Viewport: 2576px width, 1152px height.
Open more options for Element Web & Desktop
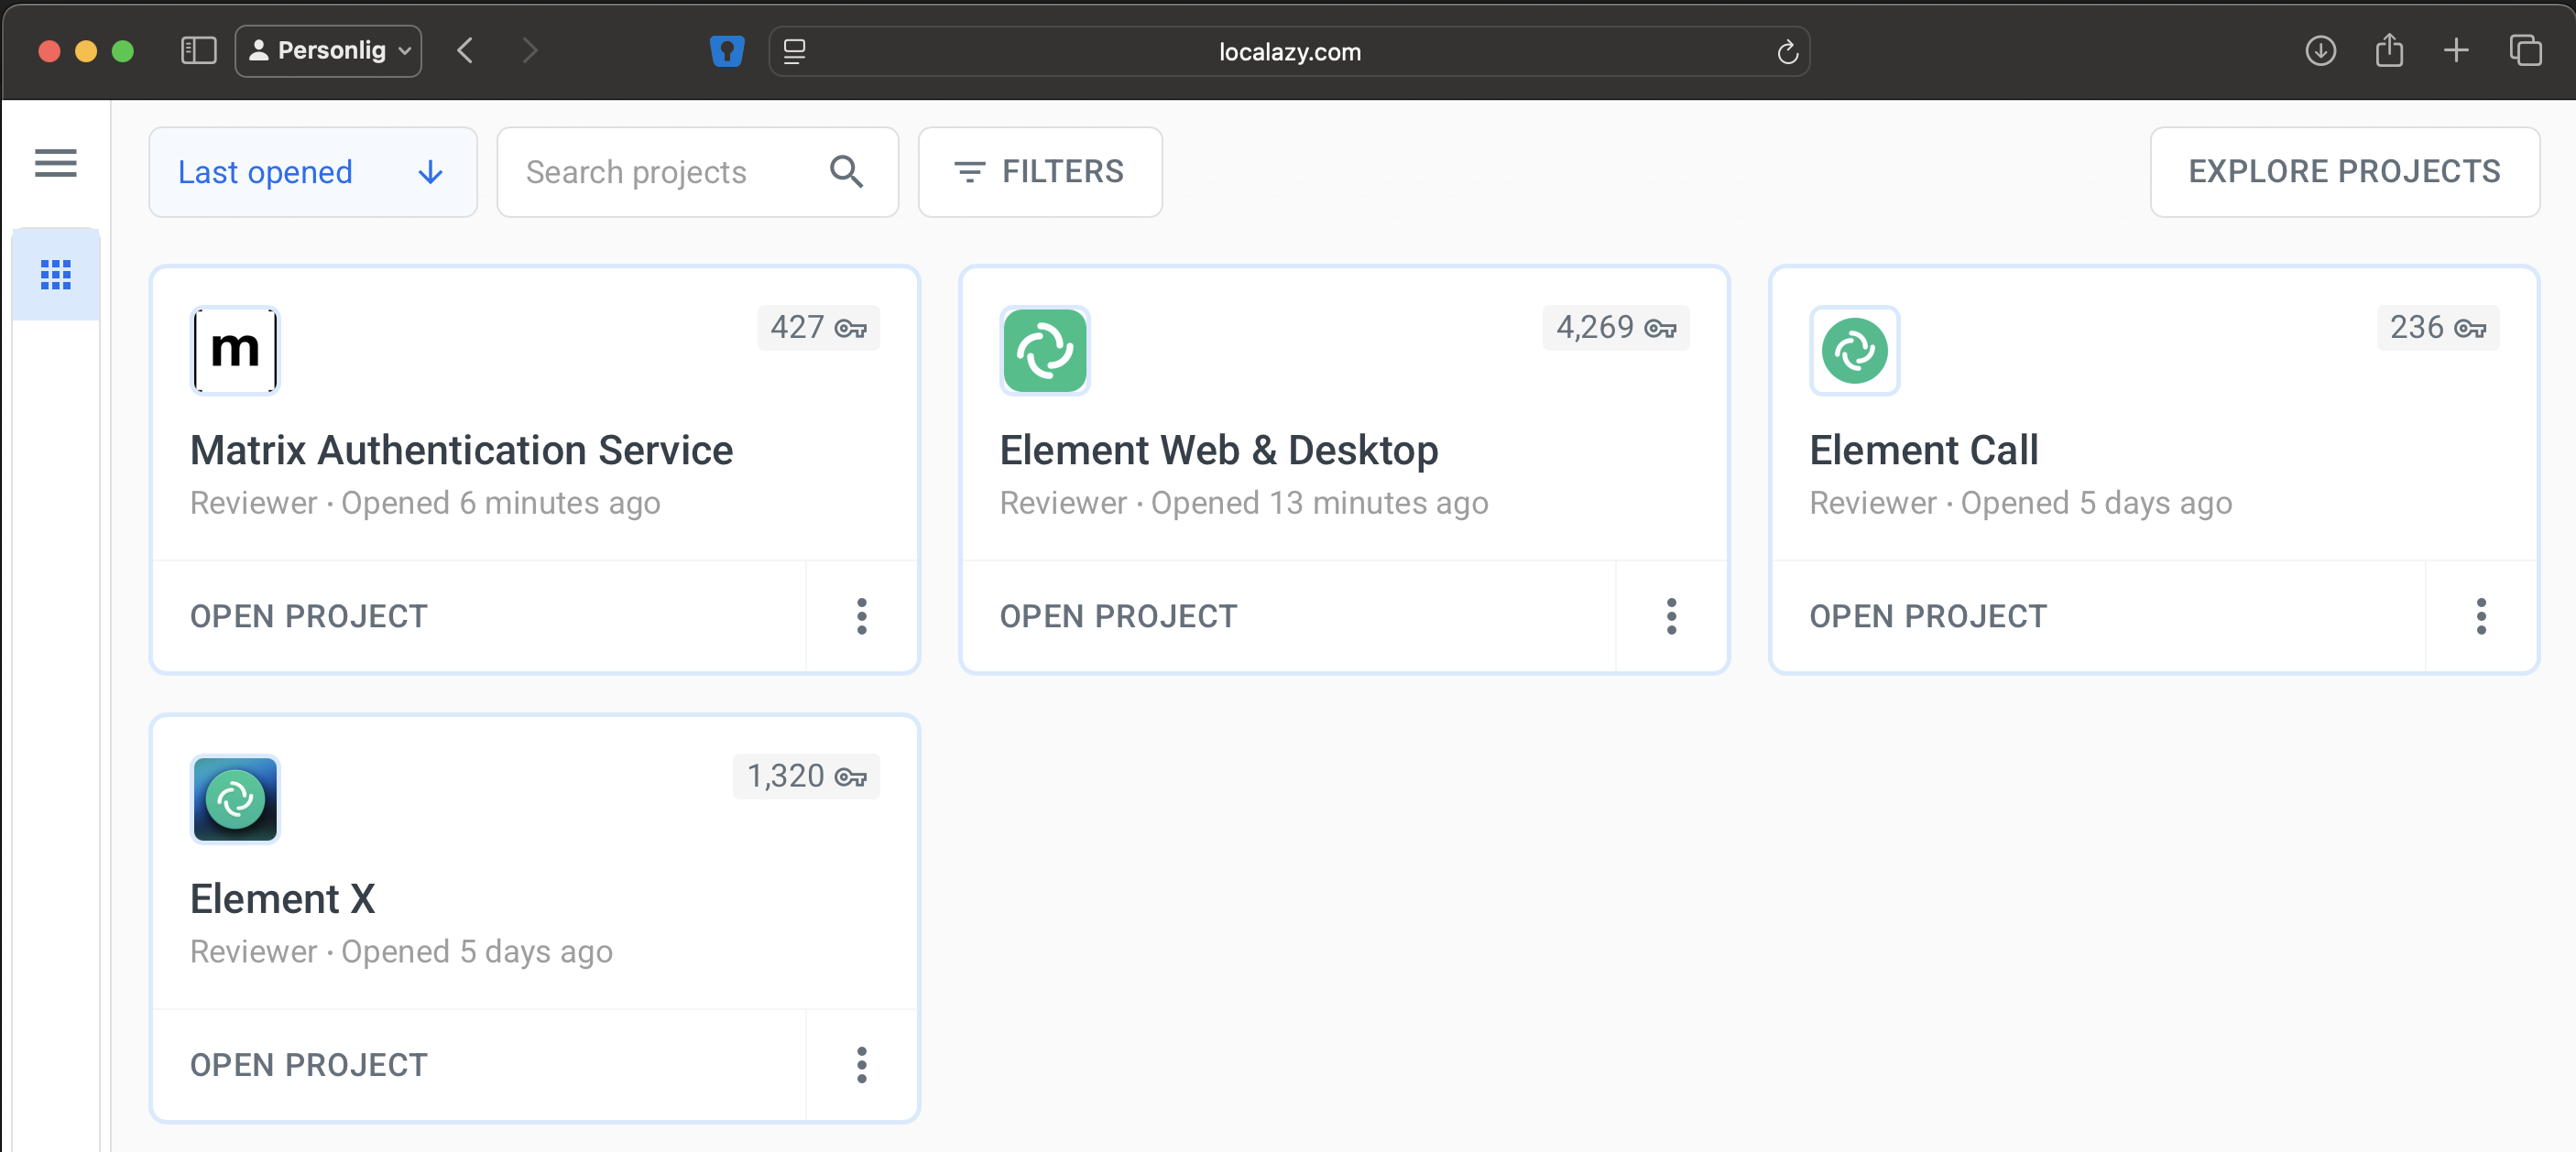[x=1671, y=616]
